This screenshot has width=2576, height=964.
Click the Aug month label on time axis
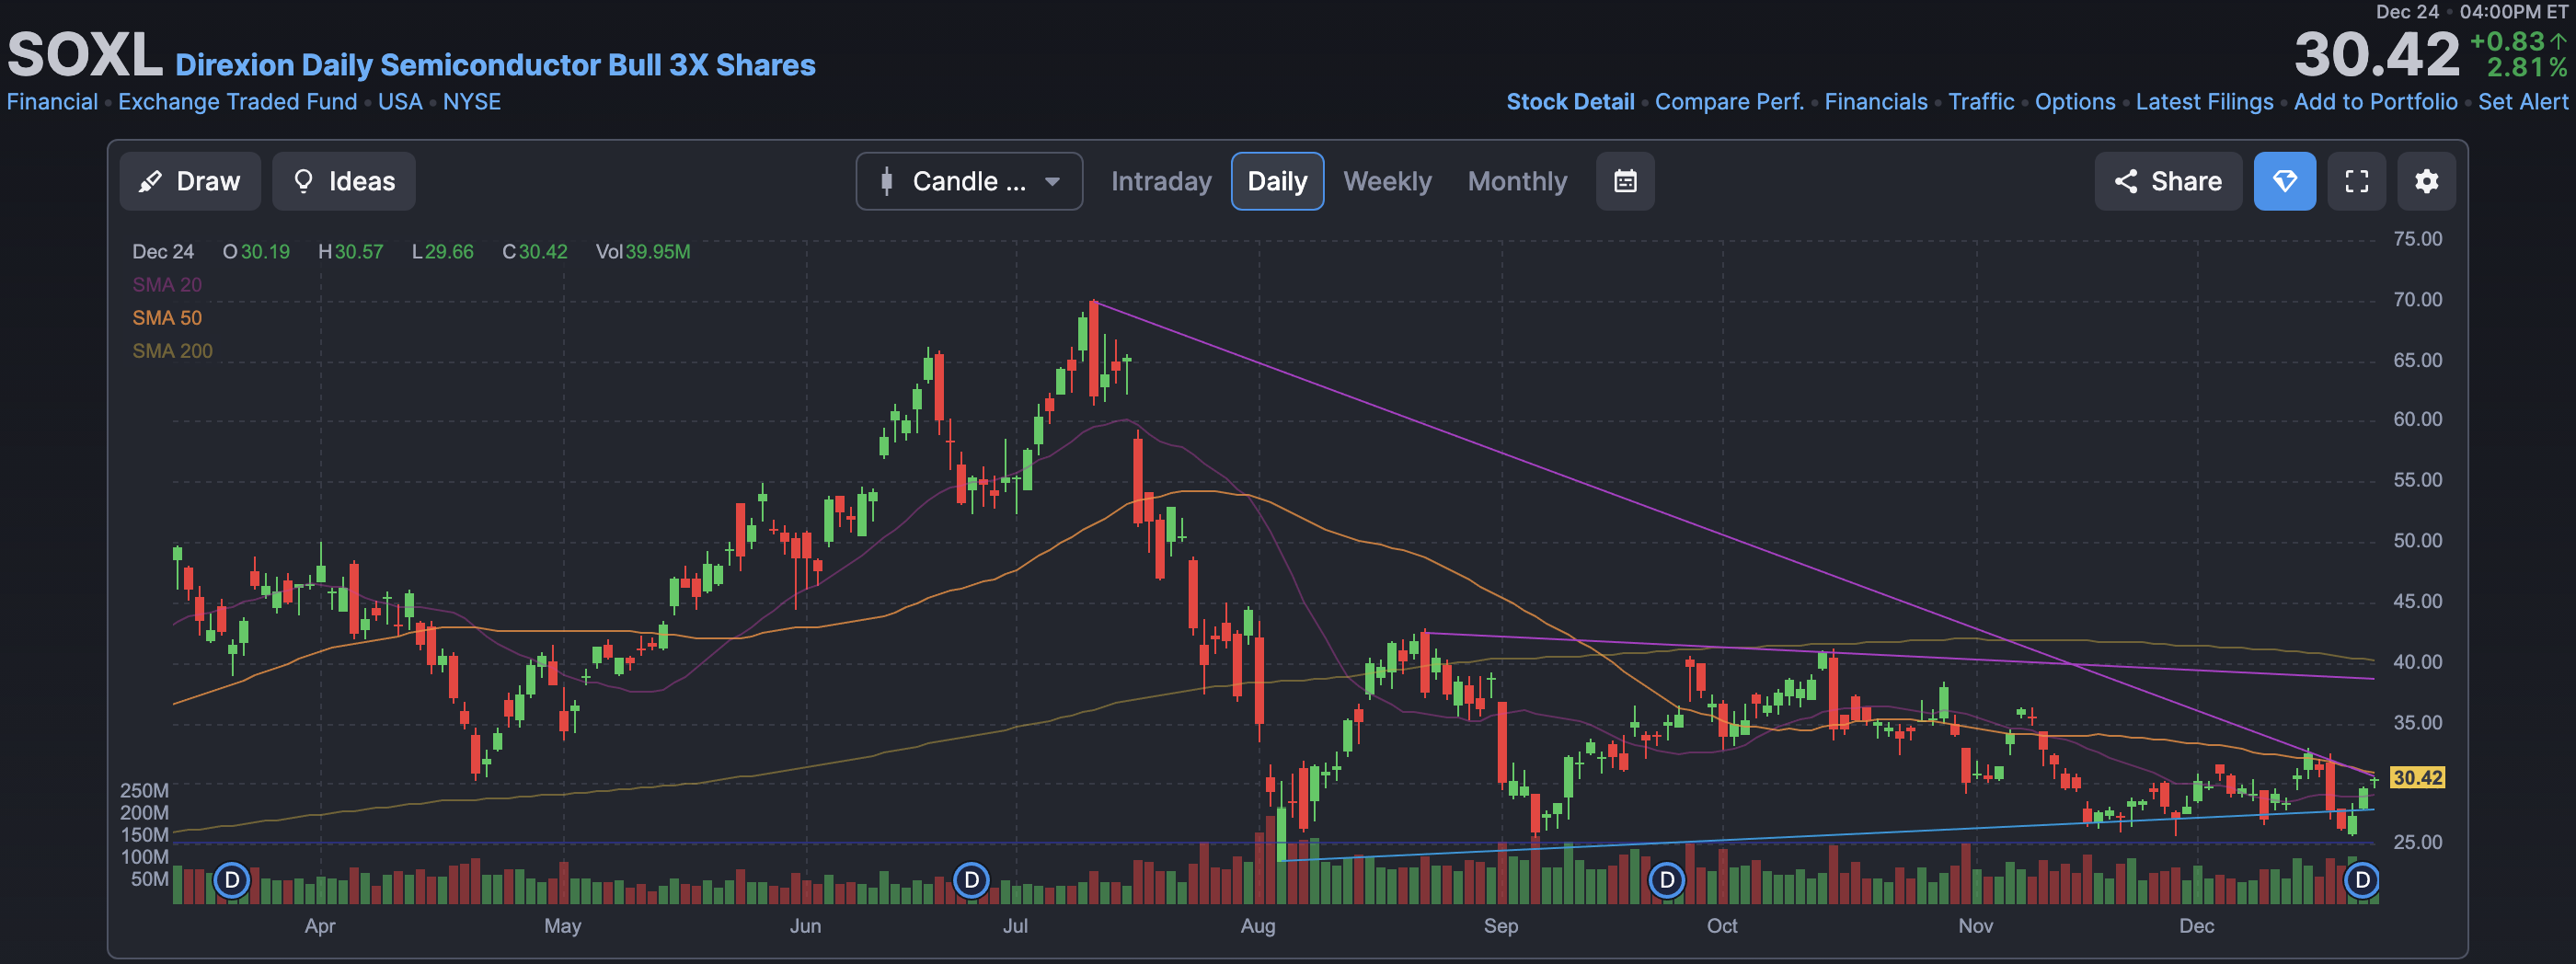pos(1258,926)
